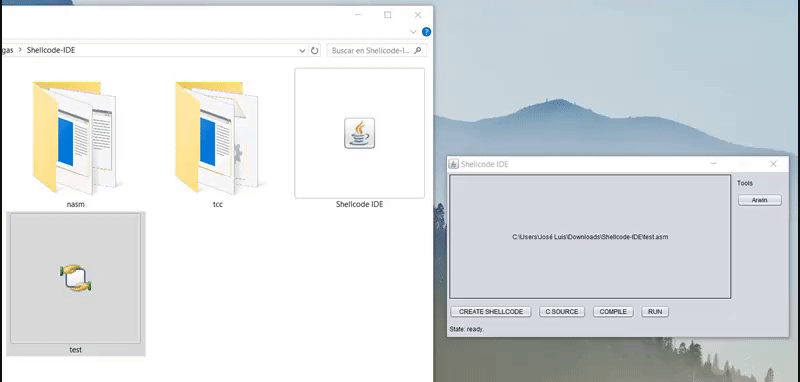Select the Shellcode IDE Java file icon
Image resolution: width=800 pixels, height=382 pixels.
(x=359, y=133)
